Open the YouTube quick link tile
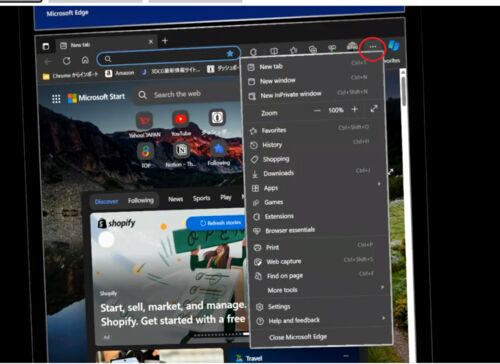500x364 pixels. tap(181, 123)
